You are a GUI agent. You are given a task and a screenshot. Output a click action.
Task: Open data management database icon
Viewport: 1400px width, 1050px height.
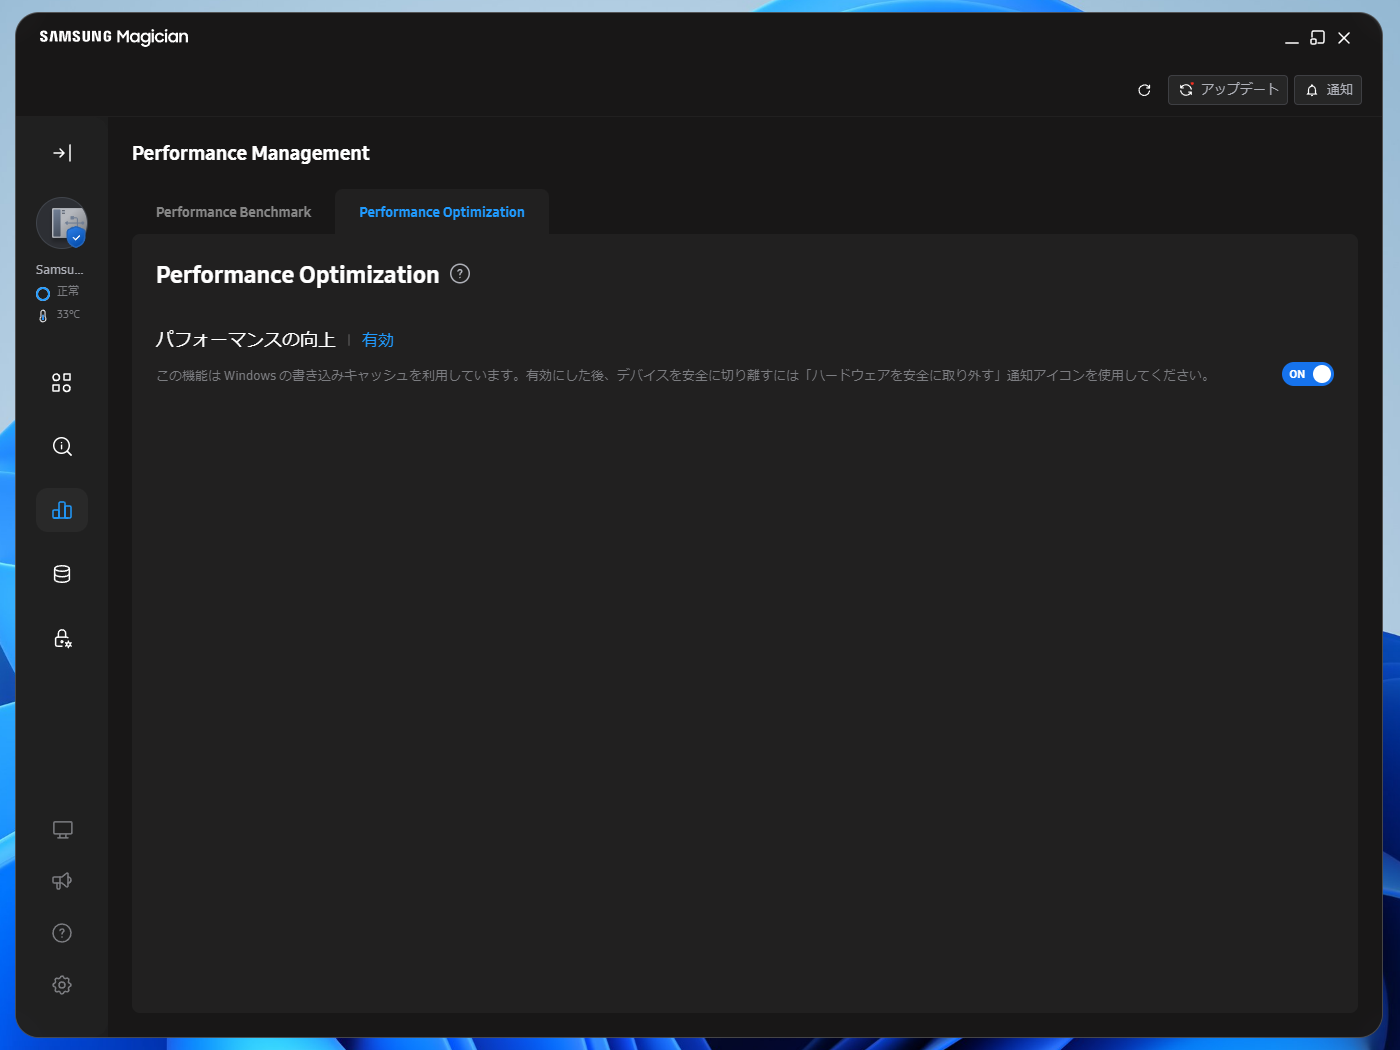coord(62,574)
